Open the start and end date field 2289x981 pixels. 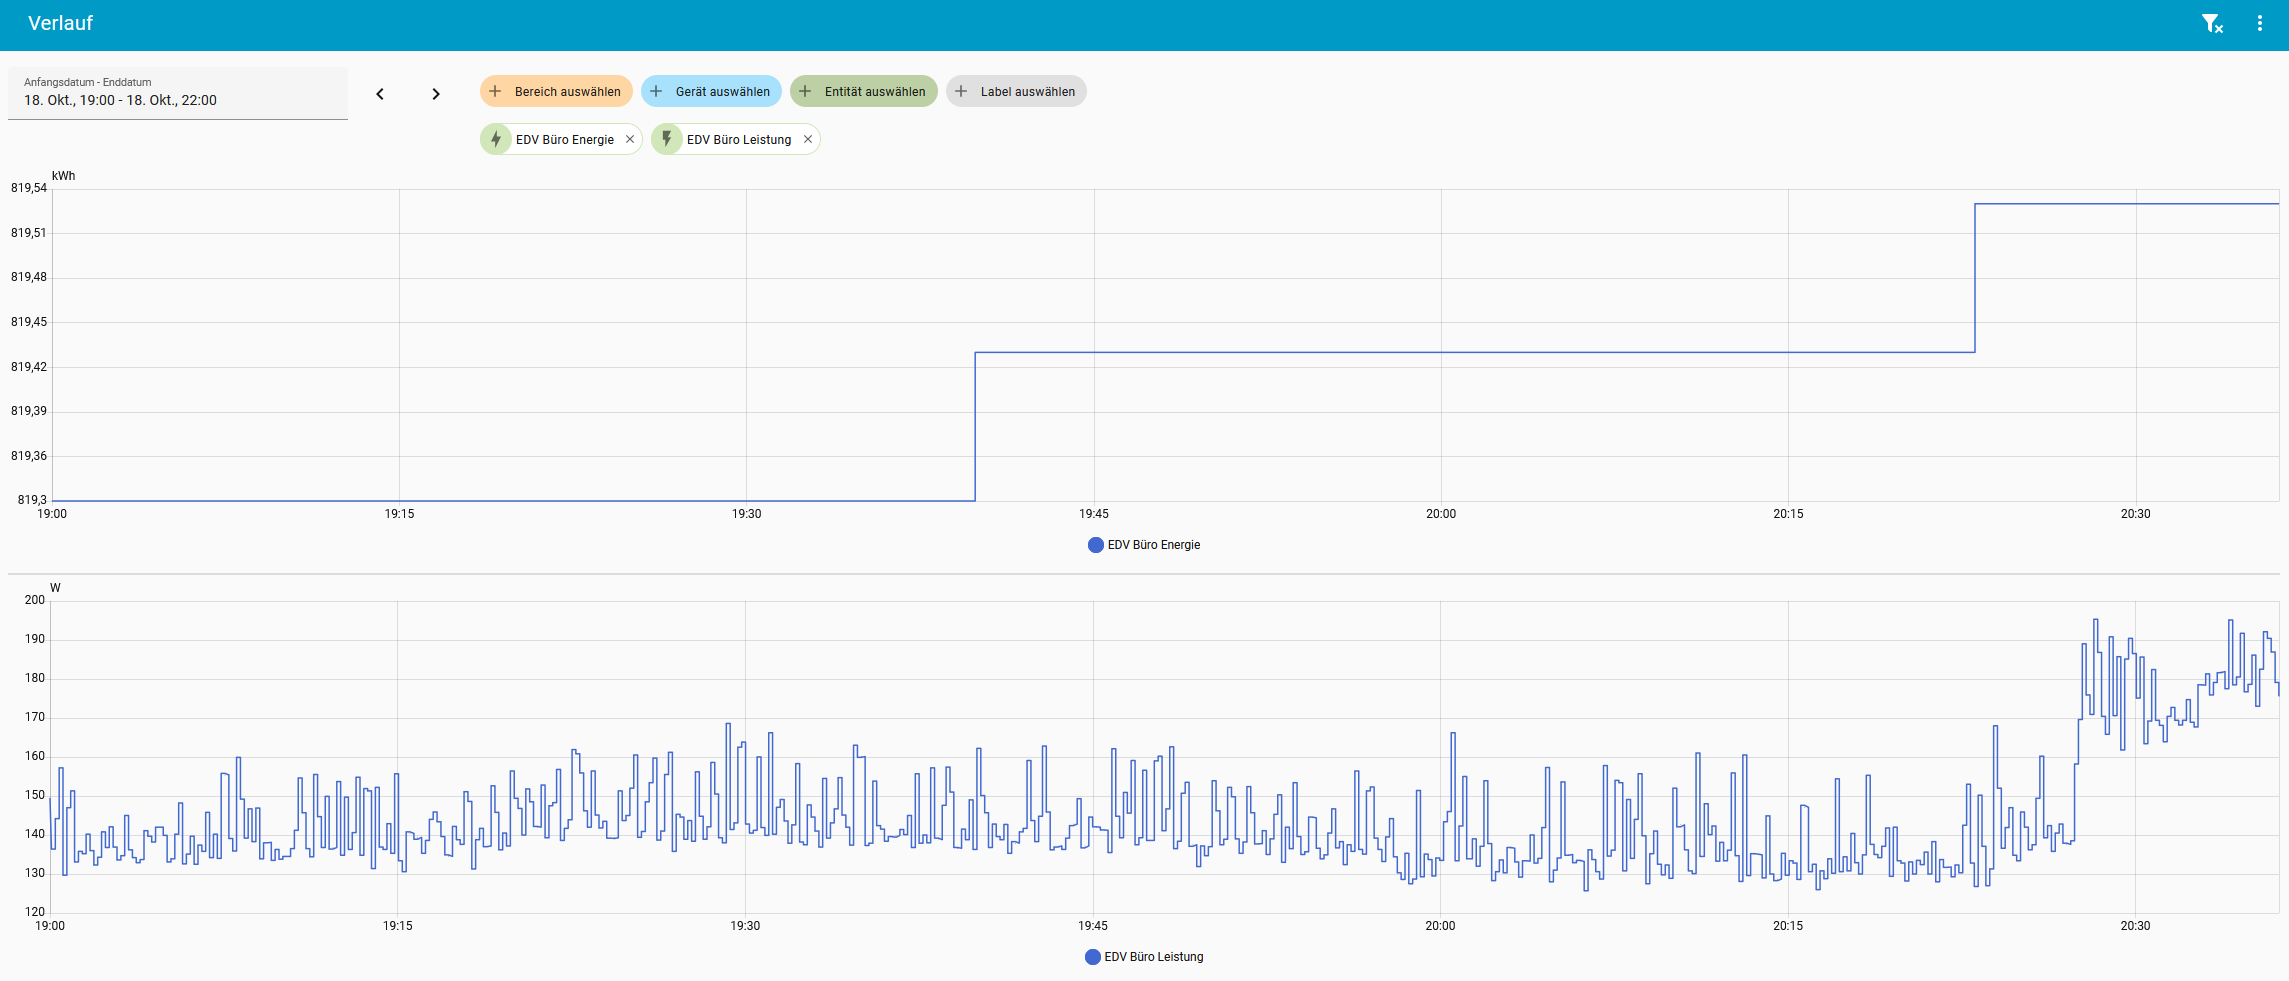click(178, 93)
